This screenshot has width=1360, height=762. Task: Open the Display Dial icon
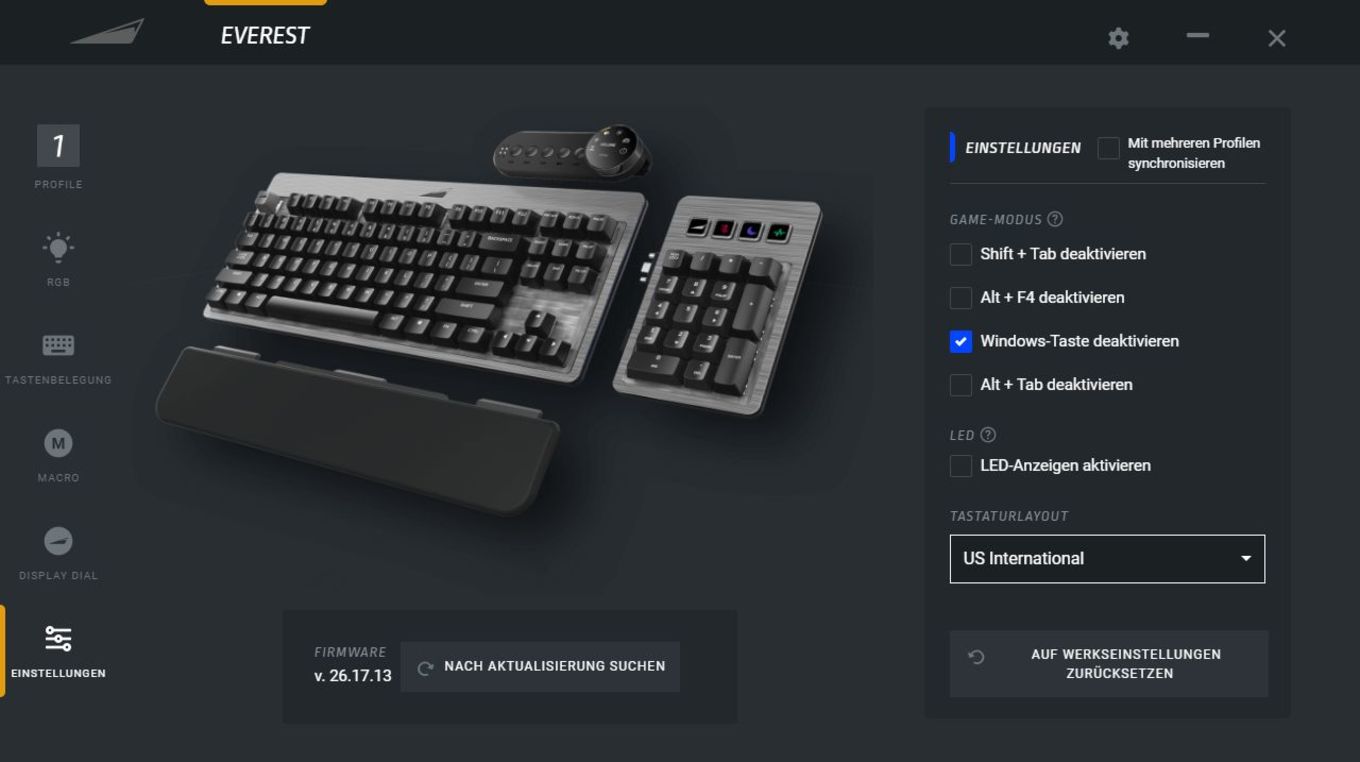coord(58,541)
